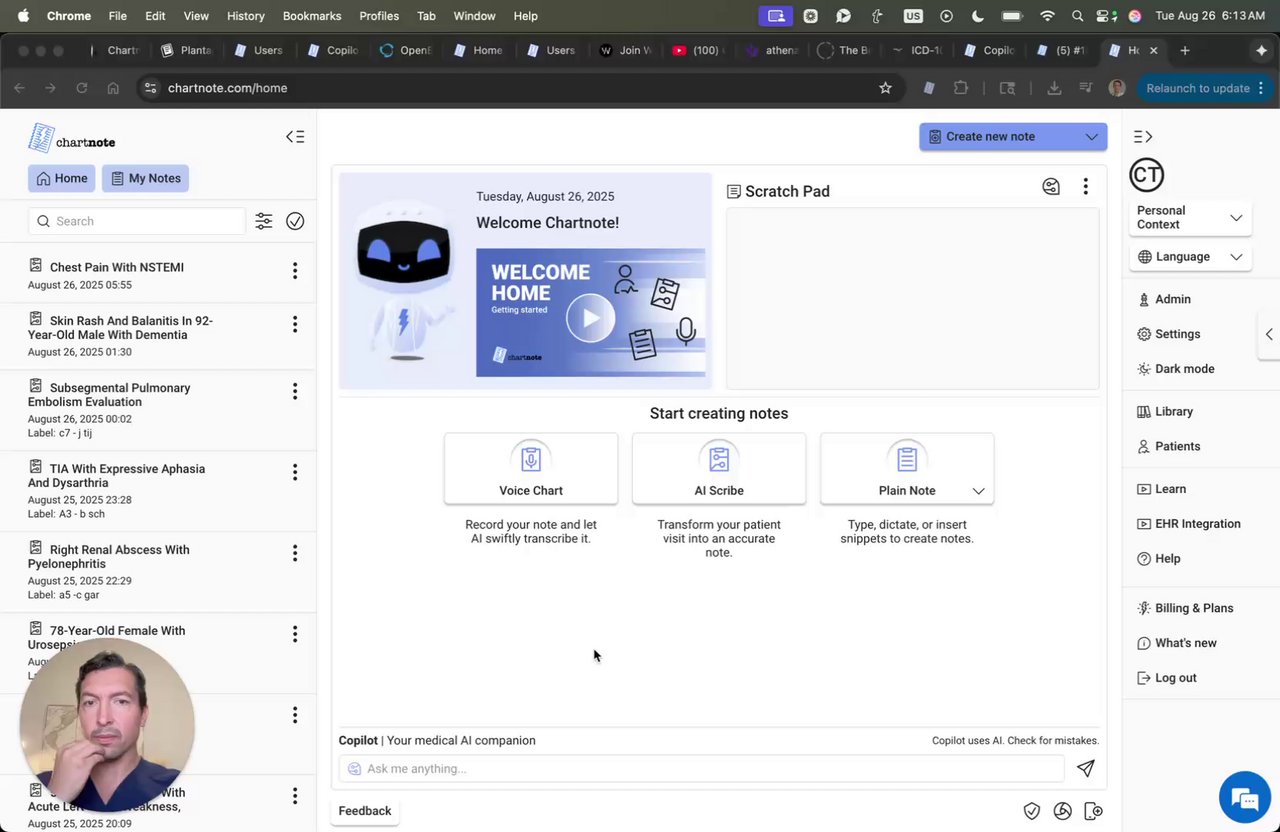Screen dimensions: 1280x832
Task: Click the Feedback button
Action: [x=365, y=811]
